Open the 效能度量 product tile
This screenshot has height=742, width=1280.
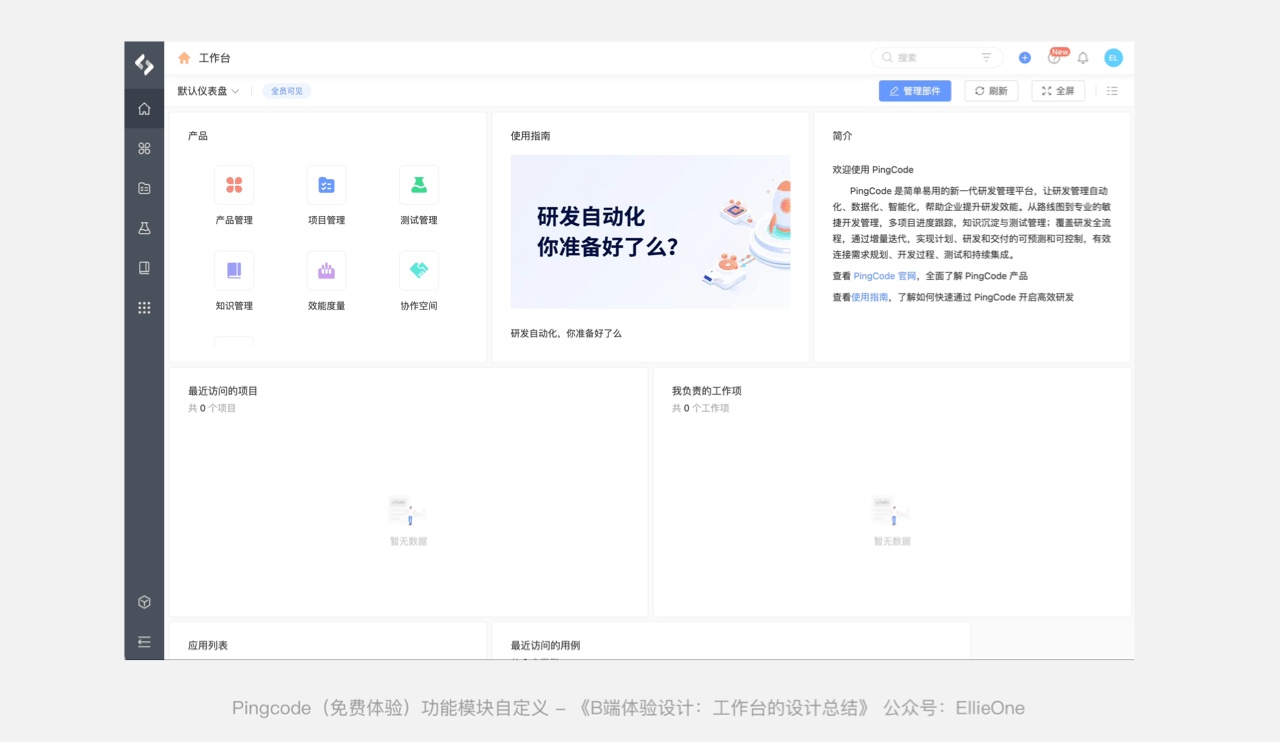pyautogui.click(x=326, y=281)
